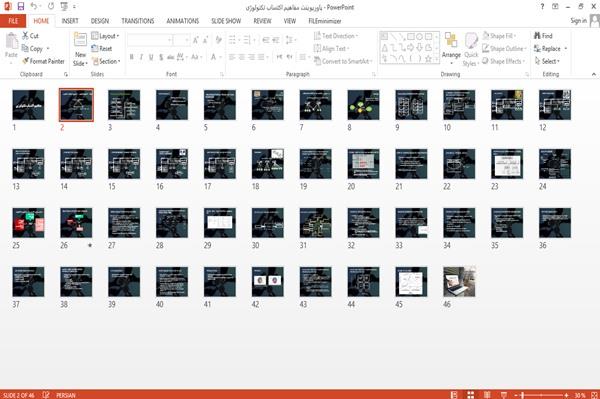This screenshot has height=399, width=600.
Task: Select the star shape in shapes gallery
Action: [428, 59]
